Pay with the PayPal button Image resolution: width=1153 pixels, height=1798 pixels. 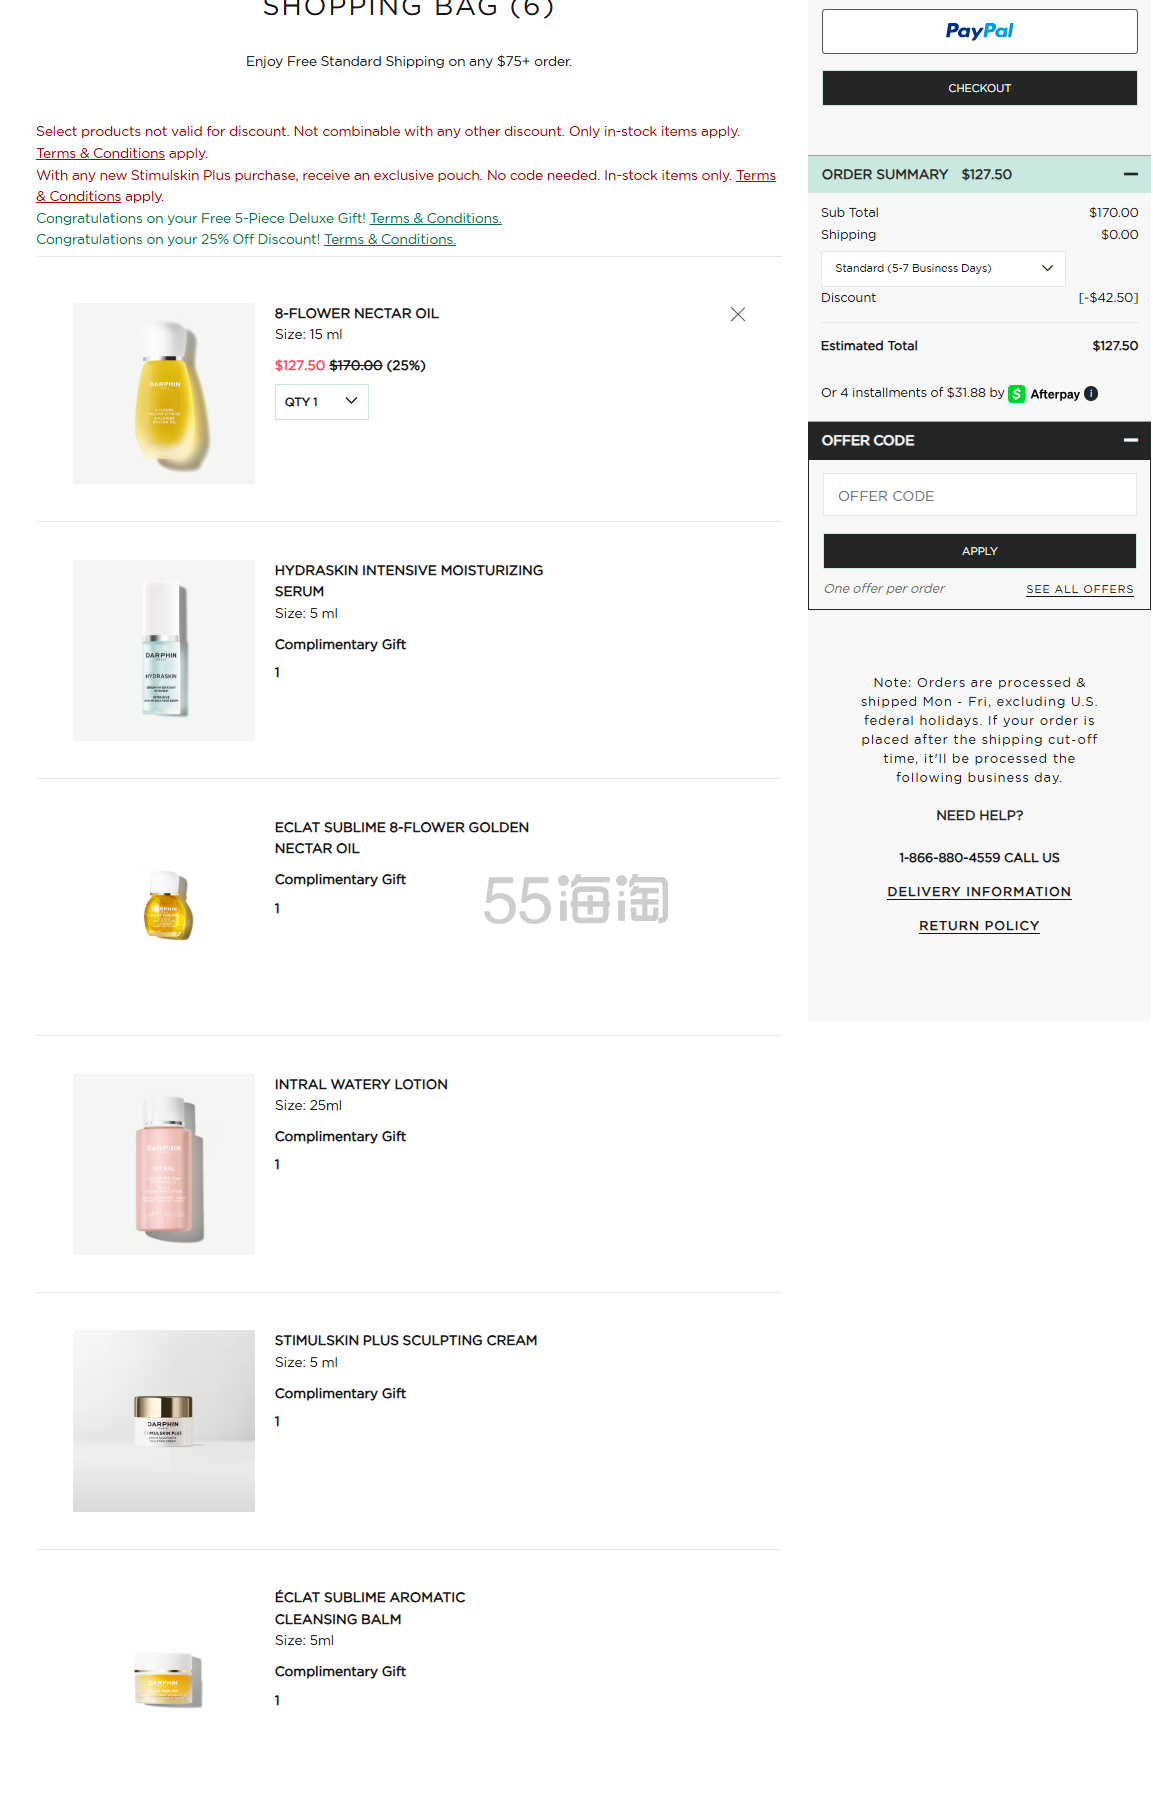pos(979,32)
